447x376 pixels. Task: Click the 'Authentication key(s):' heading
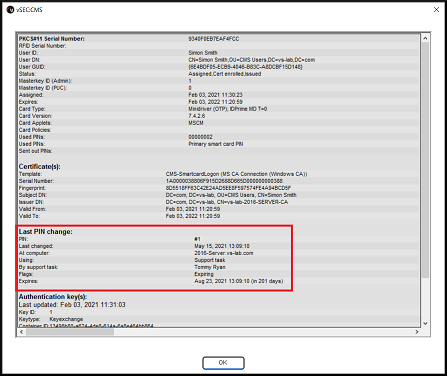click(x=53, y=296)
